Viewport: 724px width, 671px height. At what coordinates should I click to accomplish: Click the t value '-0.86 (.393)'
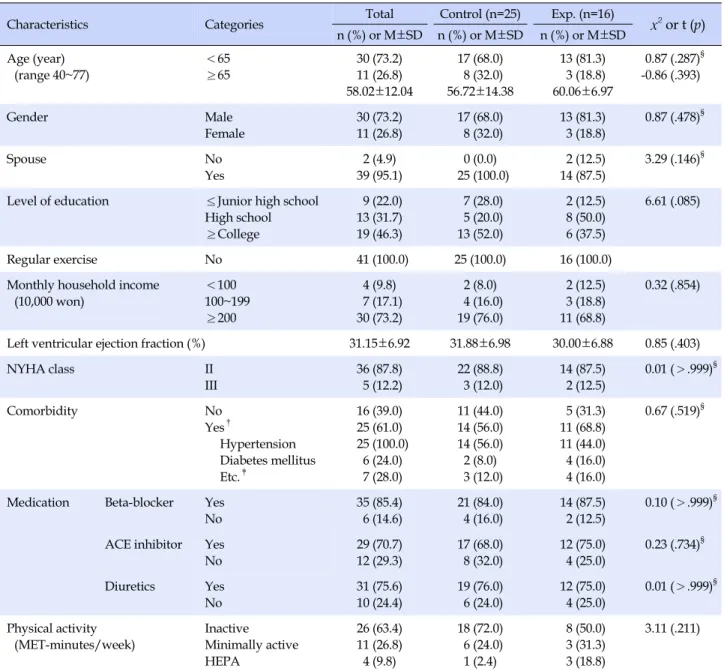670,75
